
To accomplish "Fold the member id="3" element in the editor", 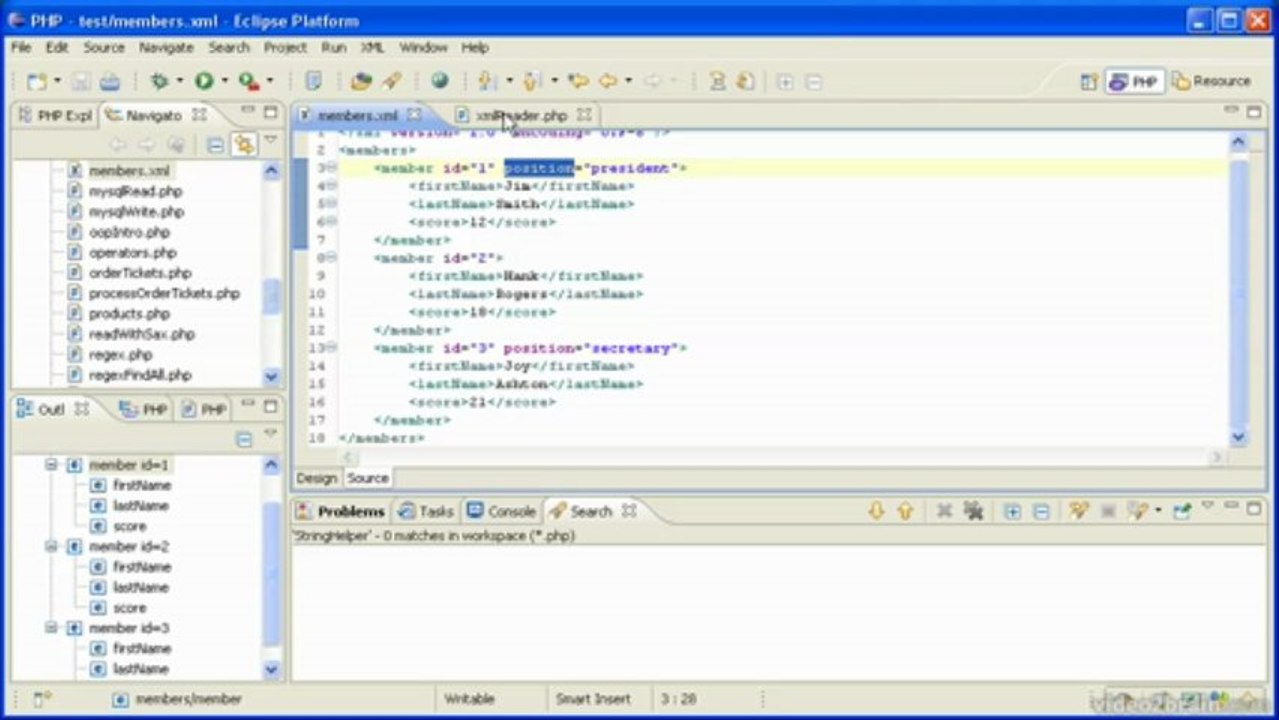I will coord(330,347).
